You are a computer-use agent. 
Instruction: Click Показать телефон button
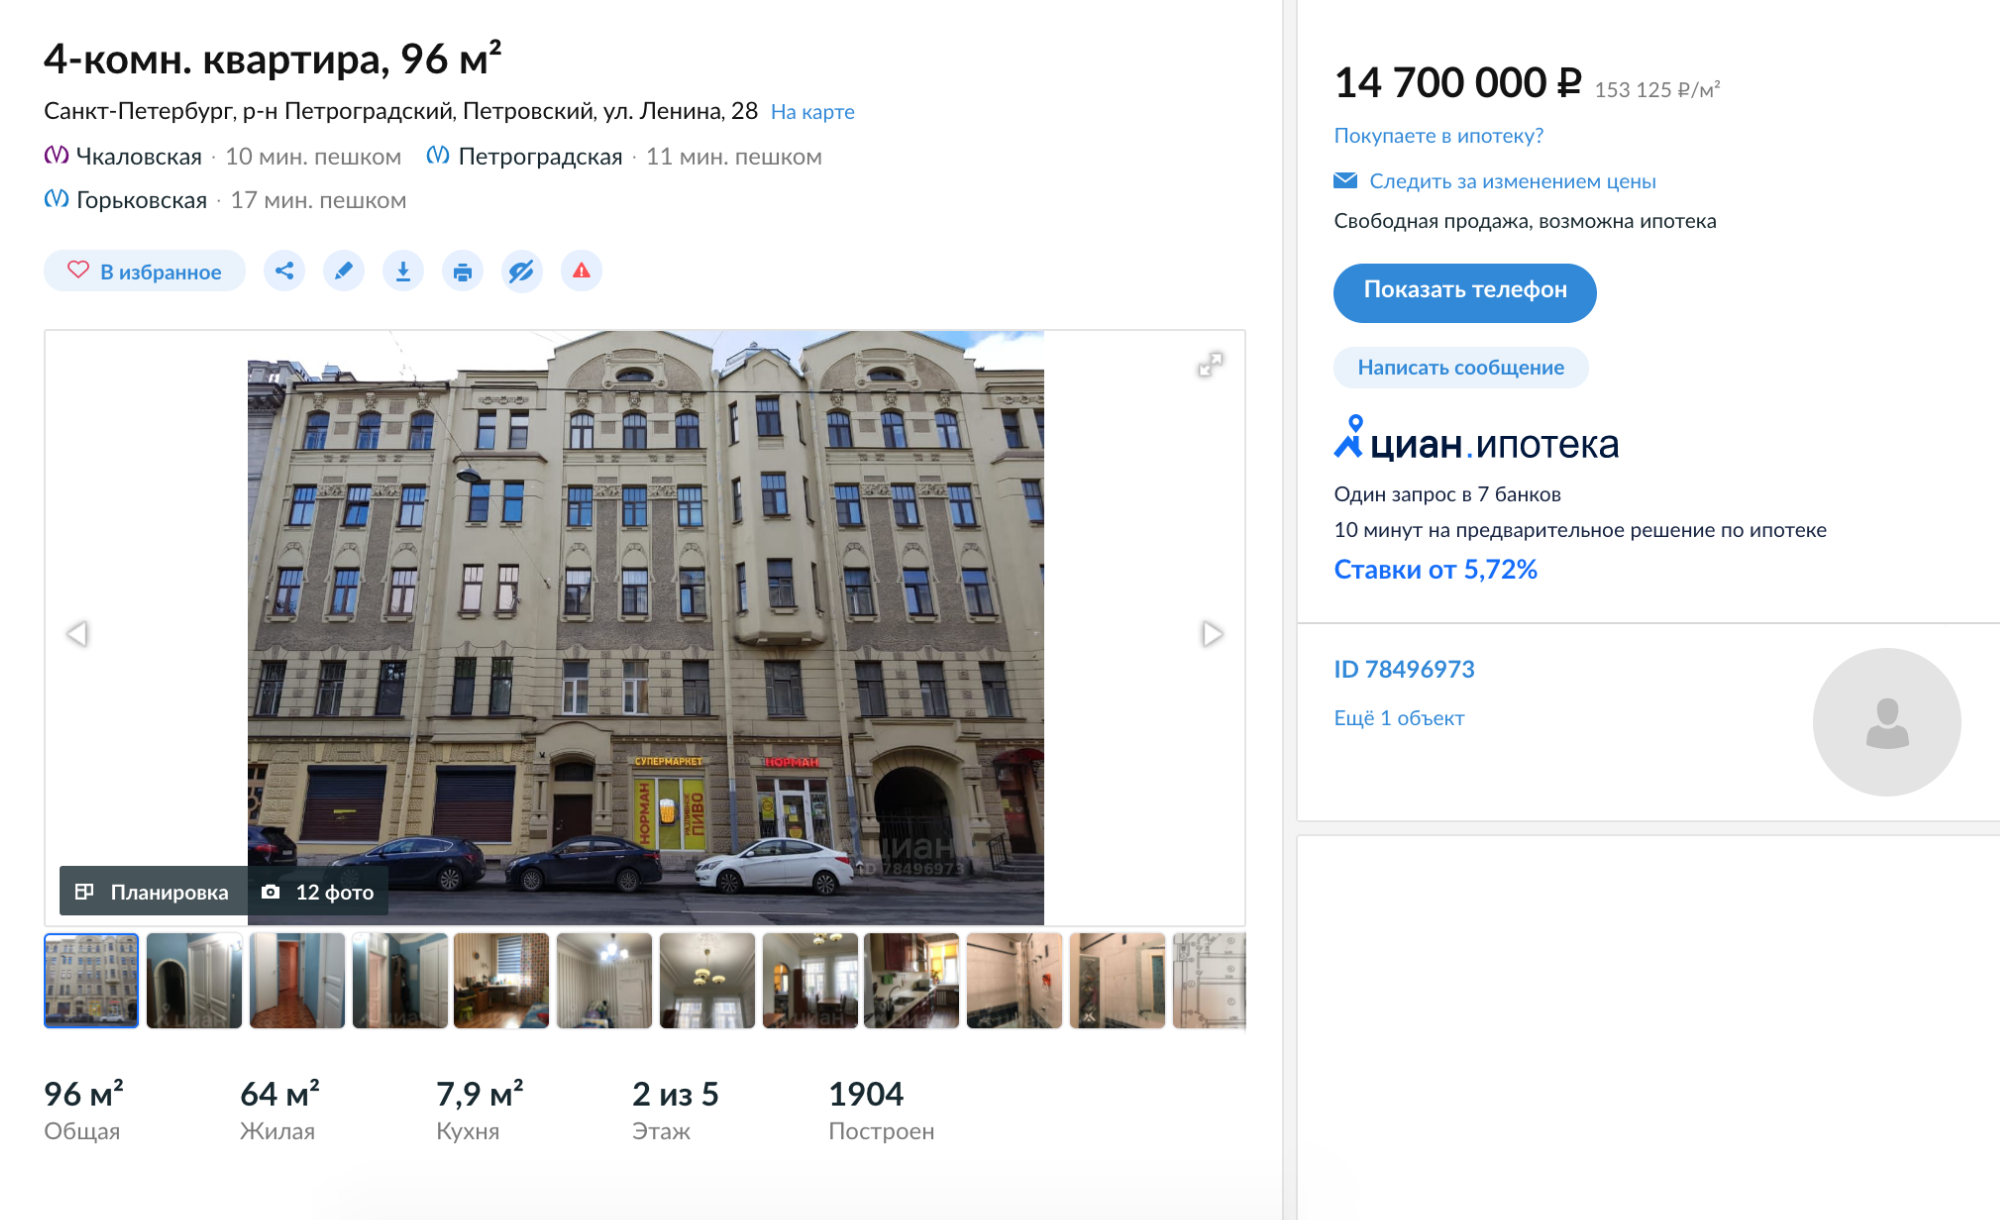click(1464, 292)
